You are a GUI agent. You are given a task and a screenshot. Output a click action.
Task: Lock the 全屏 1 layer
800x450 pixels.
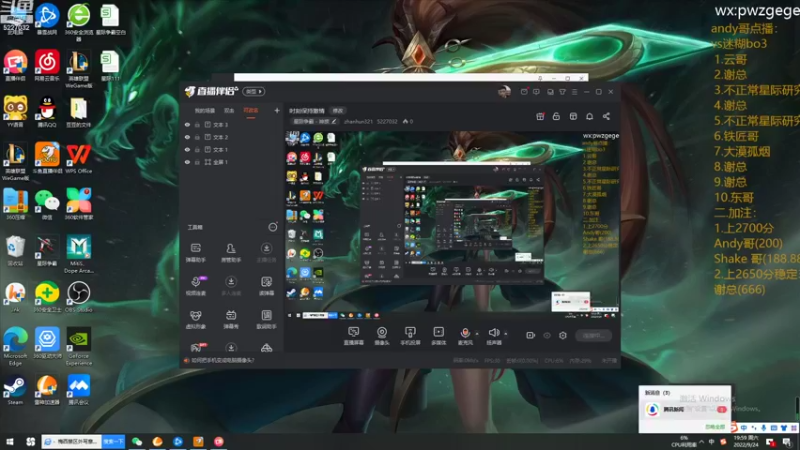[x=197, y=162]
